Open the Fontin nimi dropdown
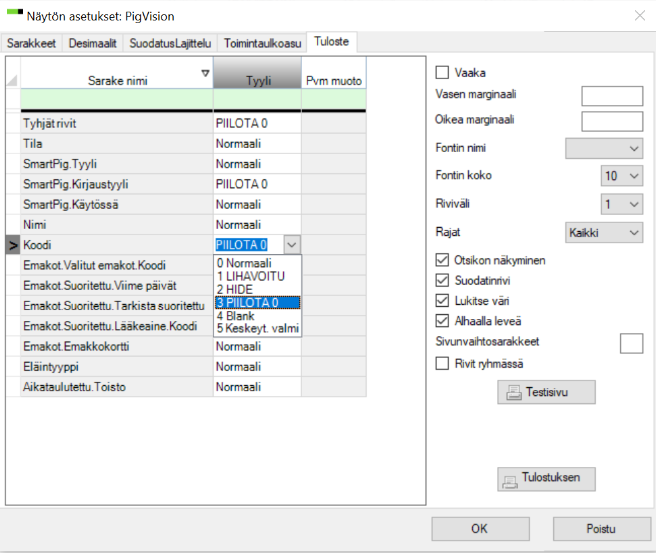Viewport: 656px width, 553px height. pyautogui.click(x=604, y=148)
